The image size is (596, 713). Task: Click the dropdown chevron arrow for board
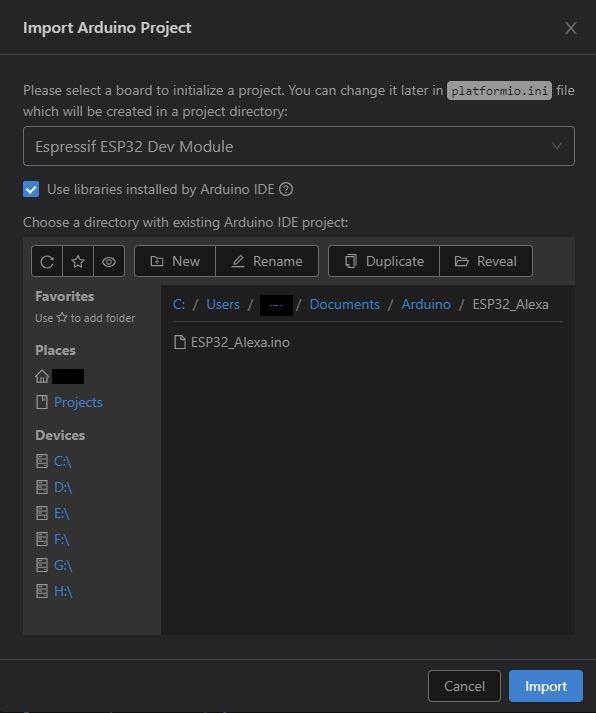click(x=556, y=146)
